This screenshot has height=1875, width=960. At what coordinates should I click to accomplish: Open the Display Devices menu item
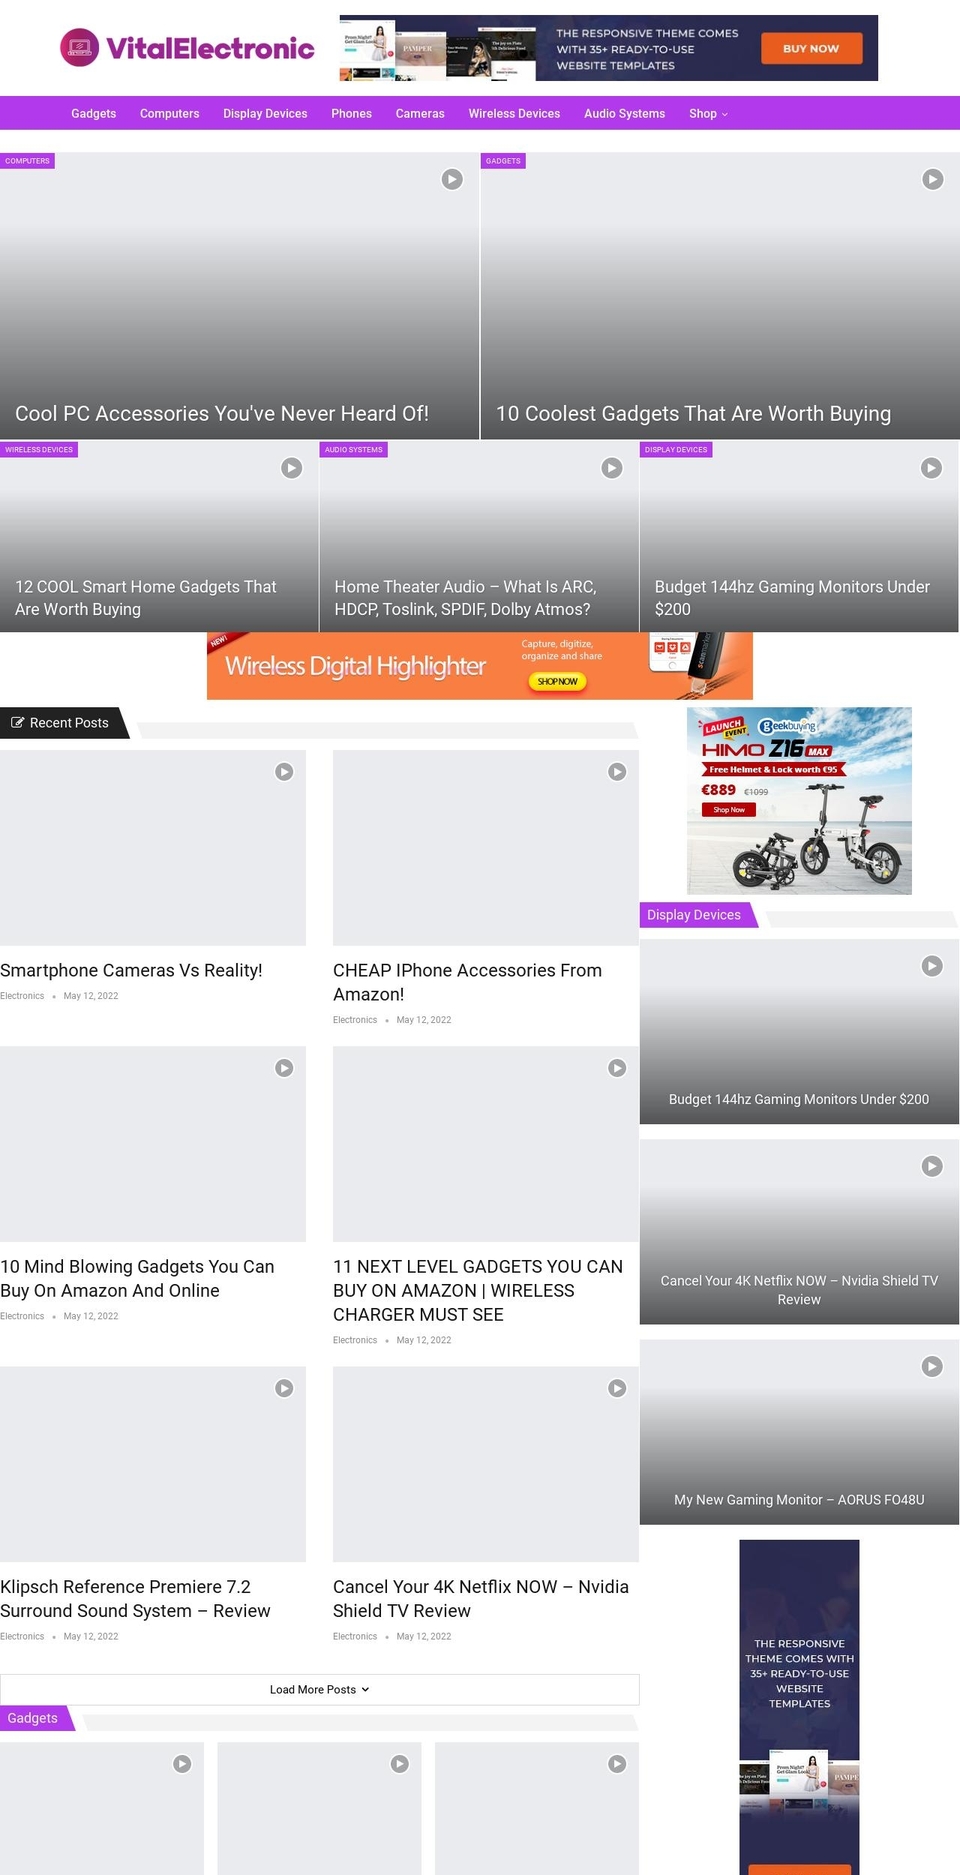[265, 114]
